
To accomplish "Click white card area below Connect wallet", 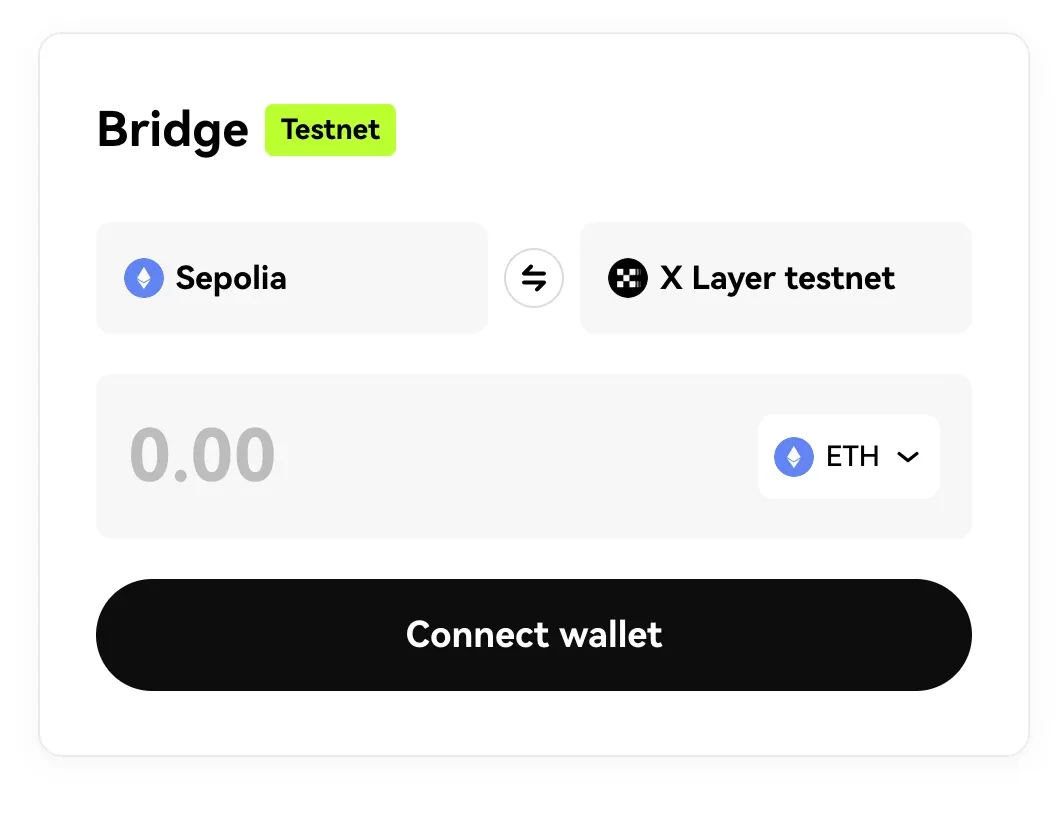I will 534,723.
